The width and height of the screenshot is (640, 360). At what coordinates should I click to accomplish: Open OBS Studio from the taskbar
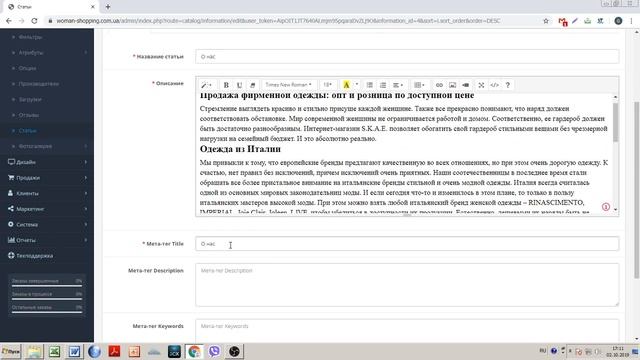coord(234,351)
